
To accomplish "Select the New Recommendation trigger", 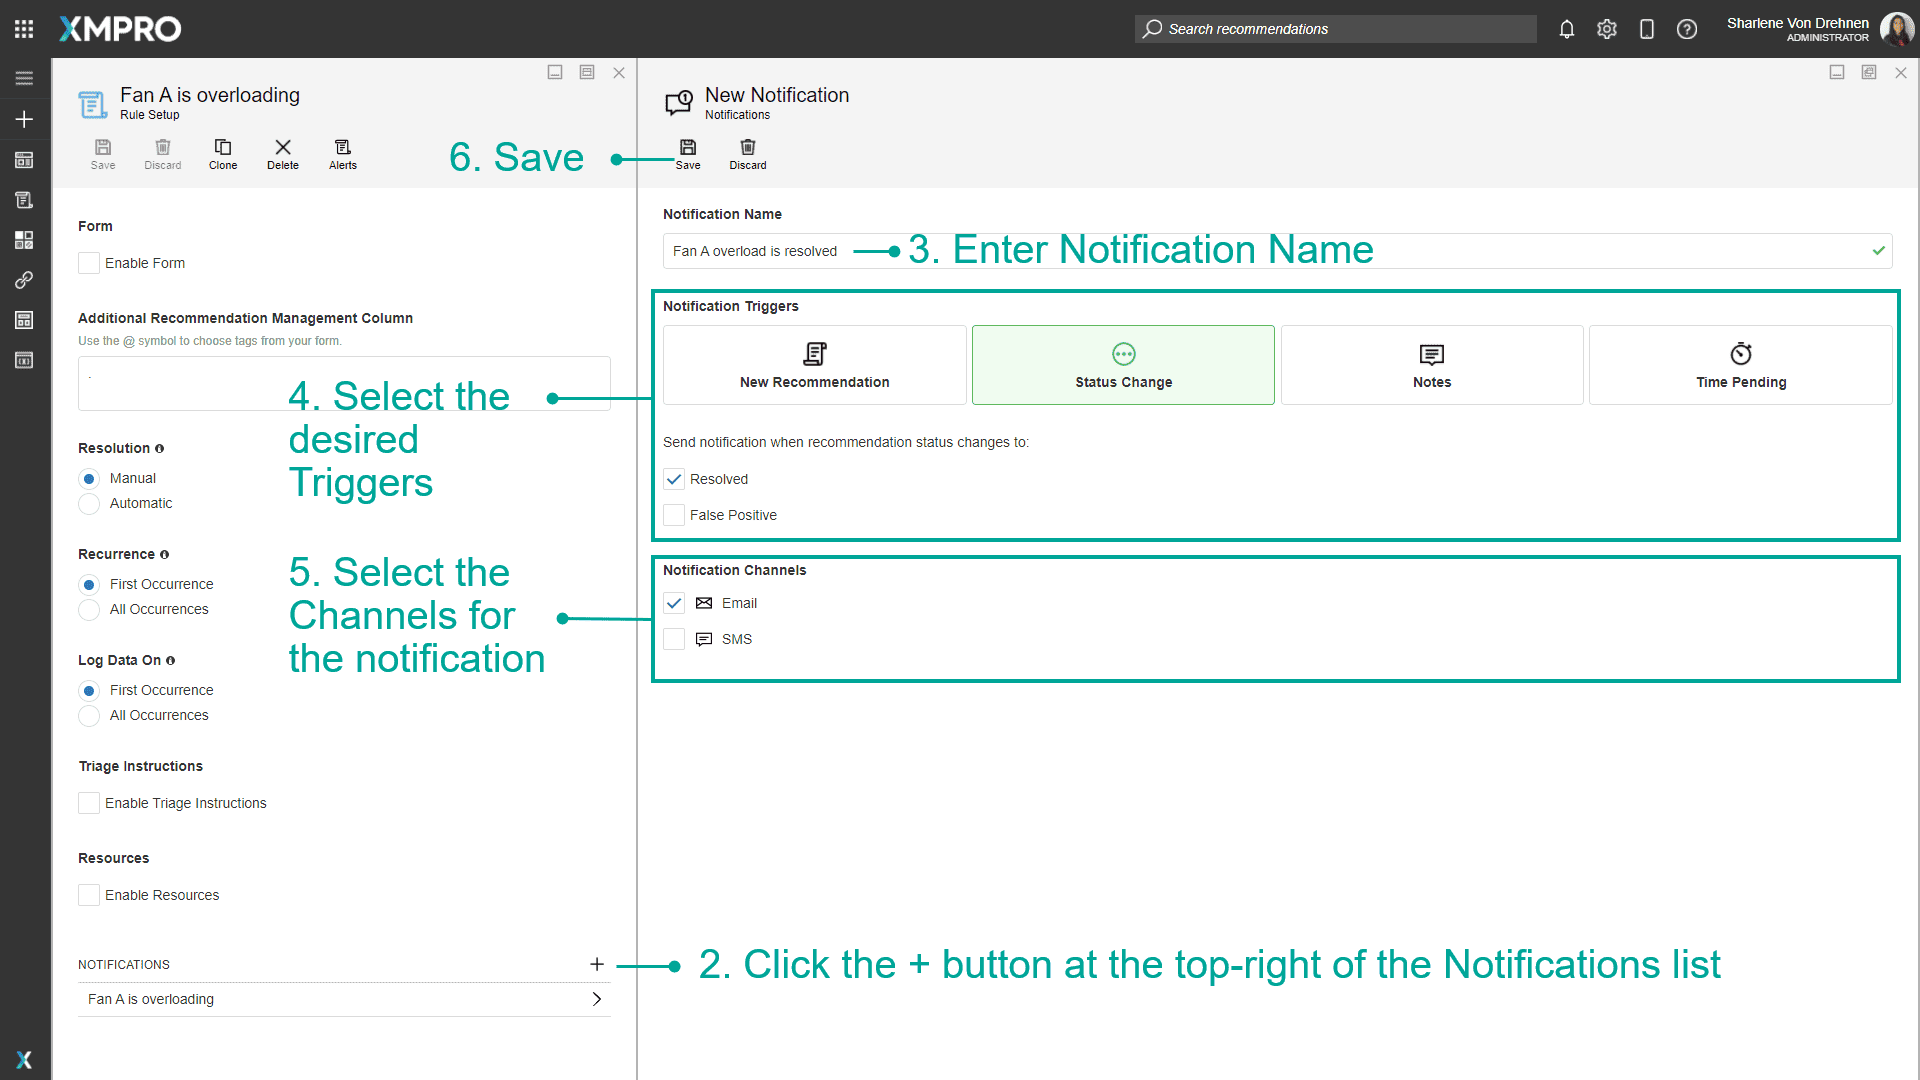I will pos(814,365).
